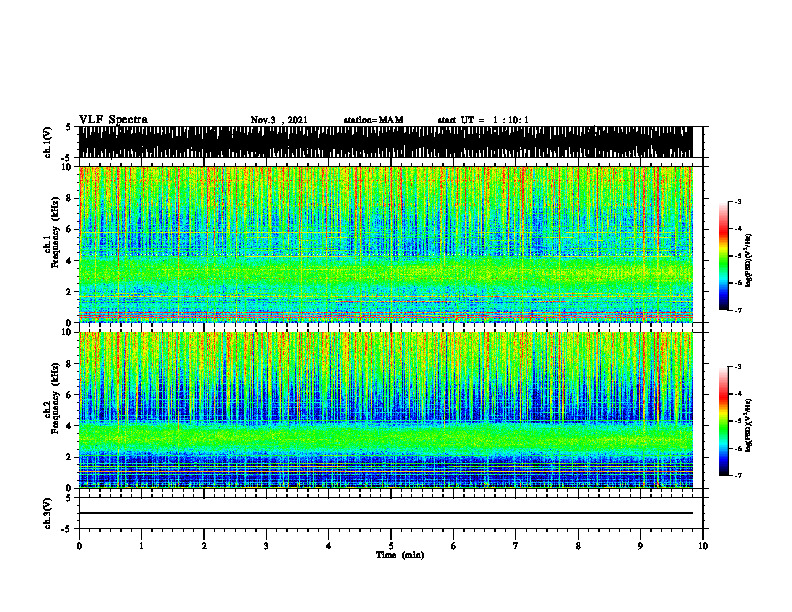Screen dimensions: 792x612
Task: Click time axis tick label "9"
Action: [640, 546]
